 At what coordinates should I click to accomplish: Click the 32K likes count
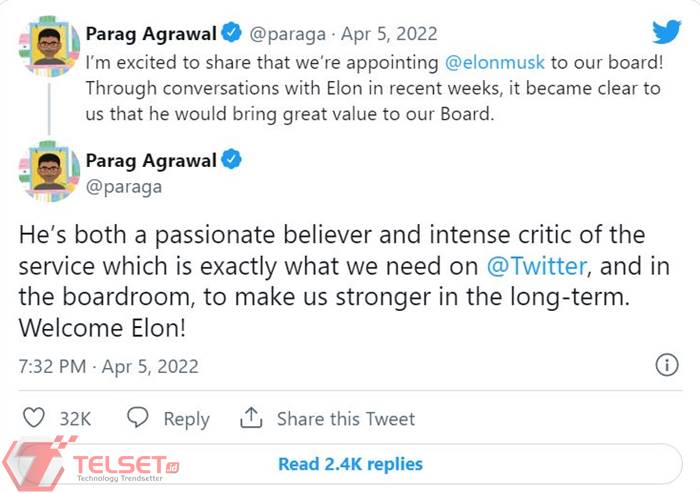pos(75,419)
